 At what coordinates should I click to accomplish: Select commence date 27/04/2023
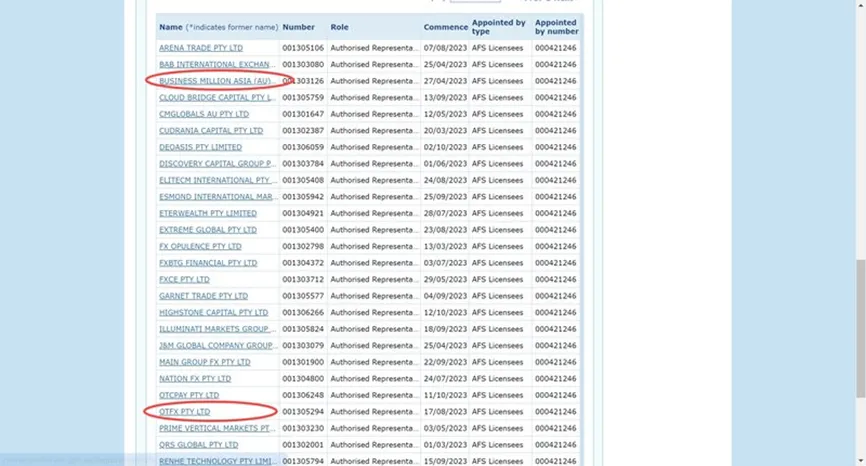click(x=445, y=81)
